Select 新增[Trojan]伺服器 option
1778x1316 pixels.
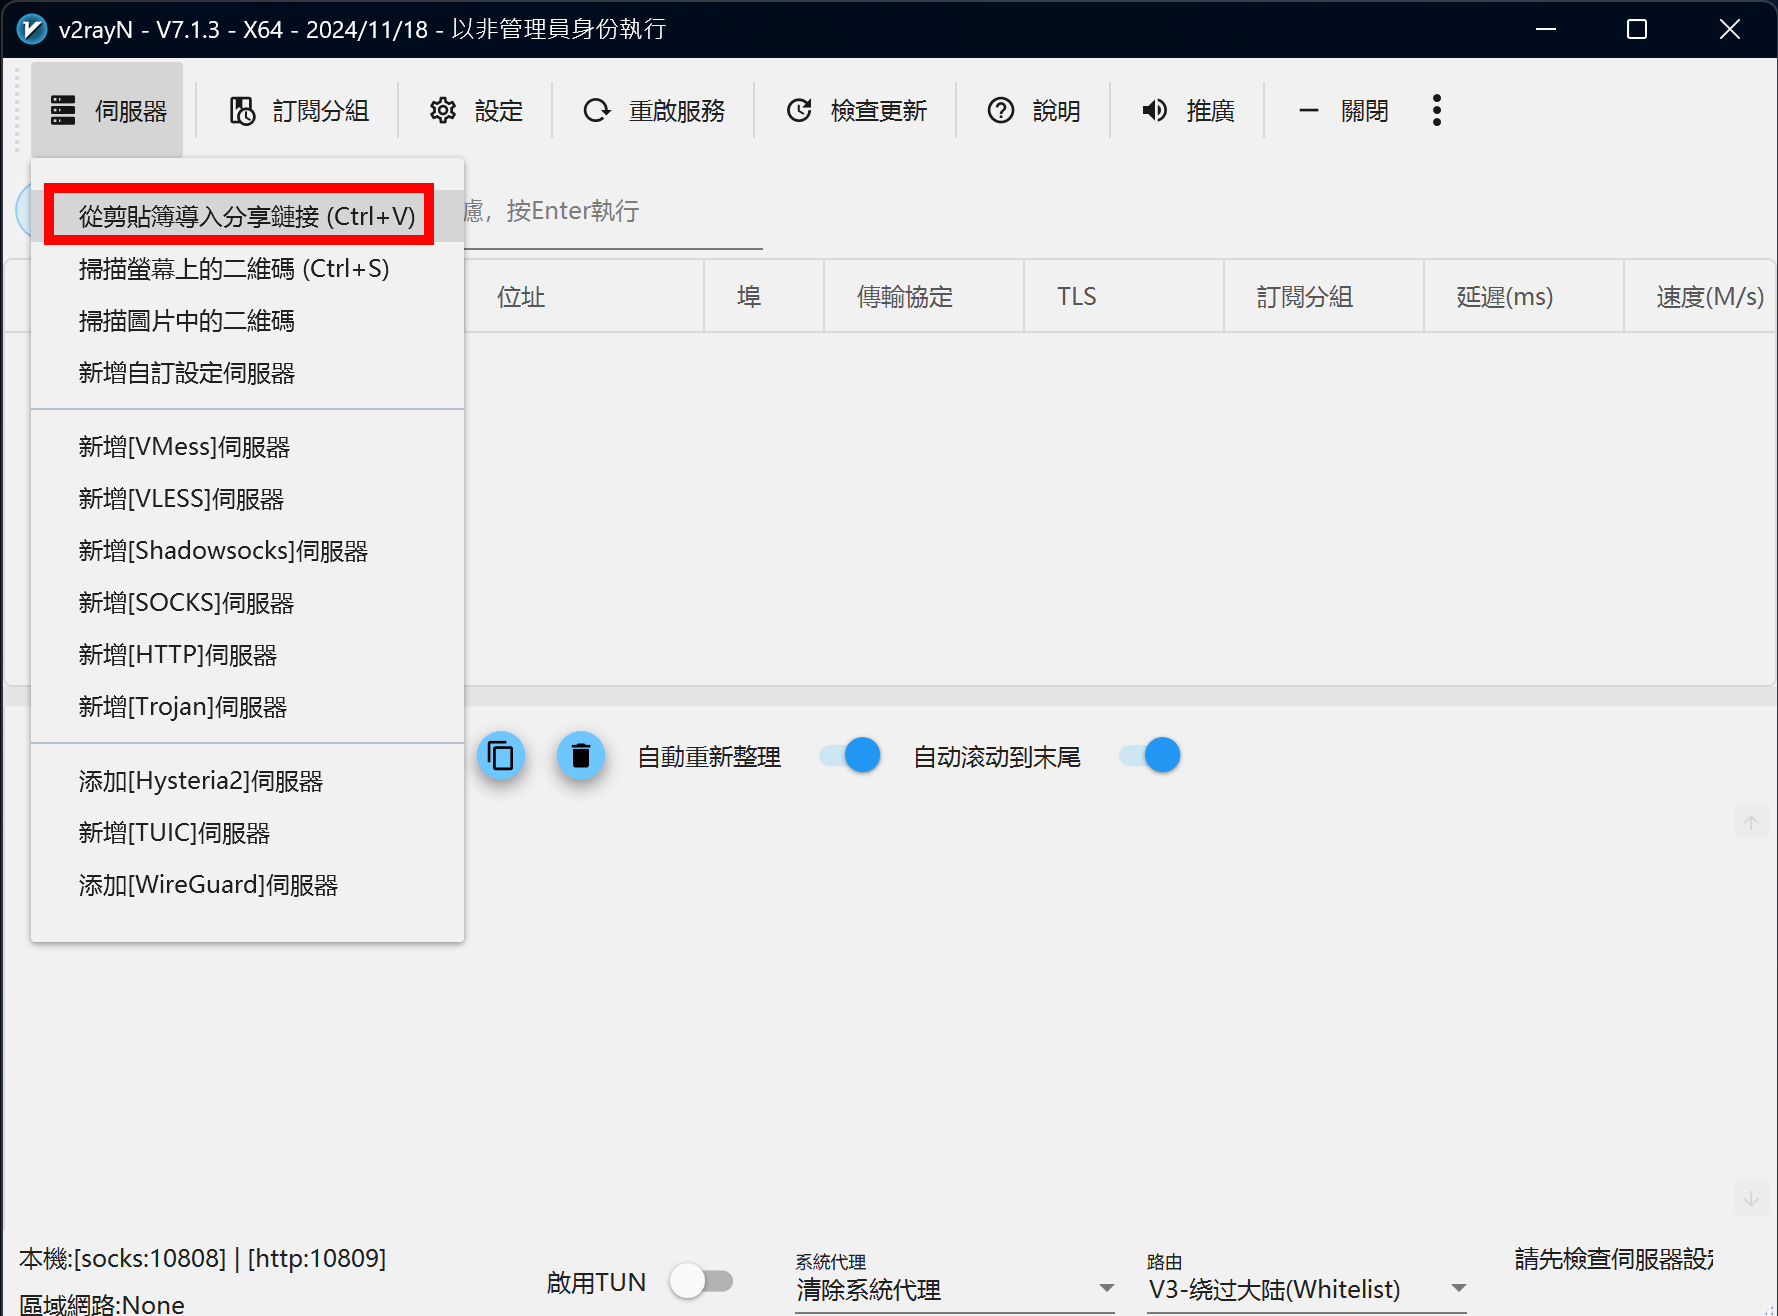(183, 706)
